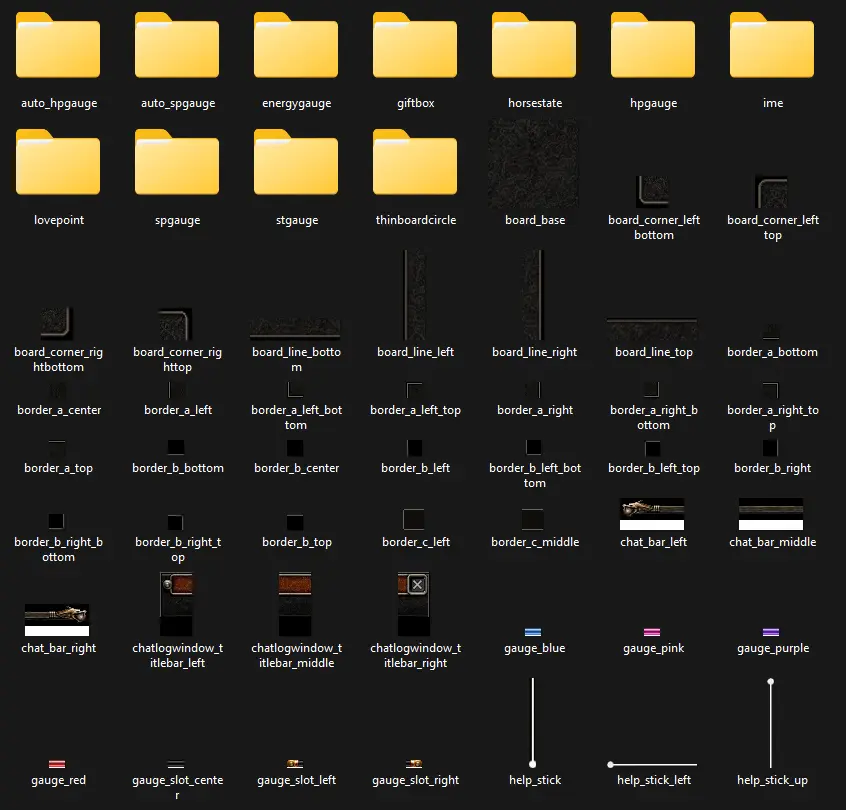Open the lovepoint folder

tap(59, 164)
